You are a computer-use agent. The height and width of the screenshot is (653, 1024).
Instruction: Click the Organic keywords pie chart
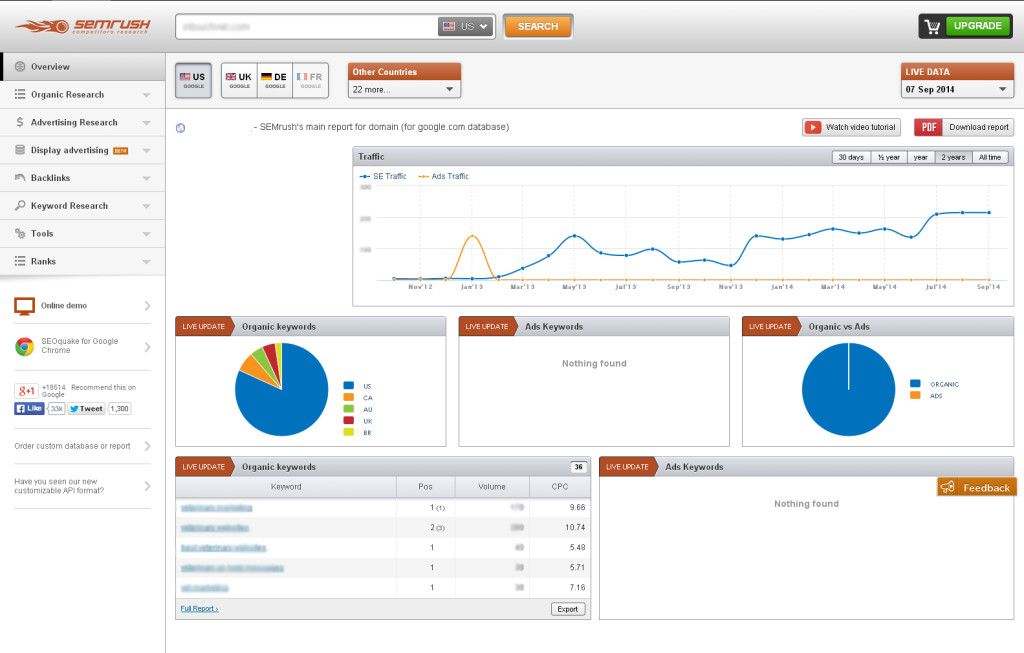(x=281, y=389)
